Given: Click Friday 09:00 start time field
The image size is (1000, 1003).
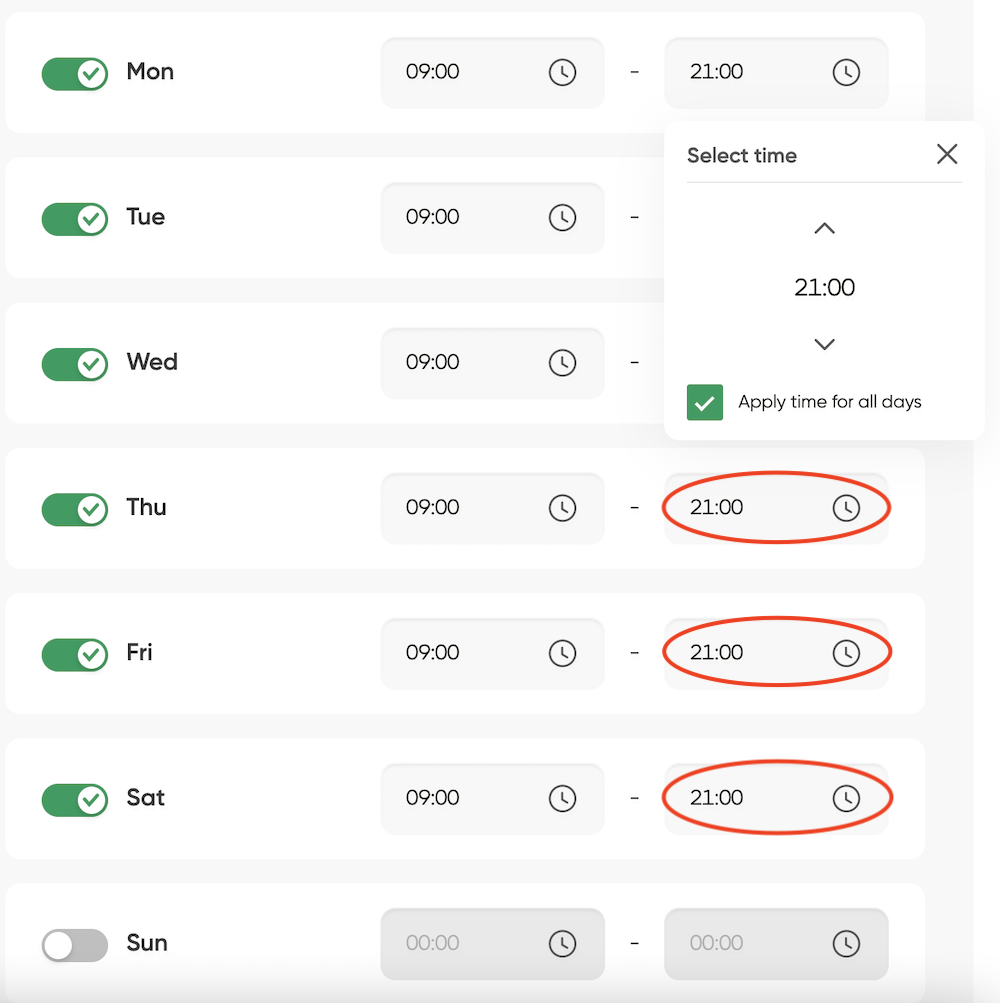Looking at the screenshot, I should (x=493, y=653).
